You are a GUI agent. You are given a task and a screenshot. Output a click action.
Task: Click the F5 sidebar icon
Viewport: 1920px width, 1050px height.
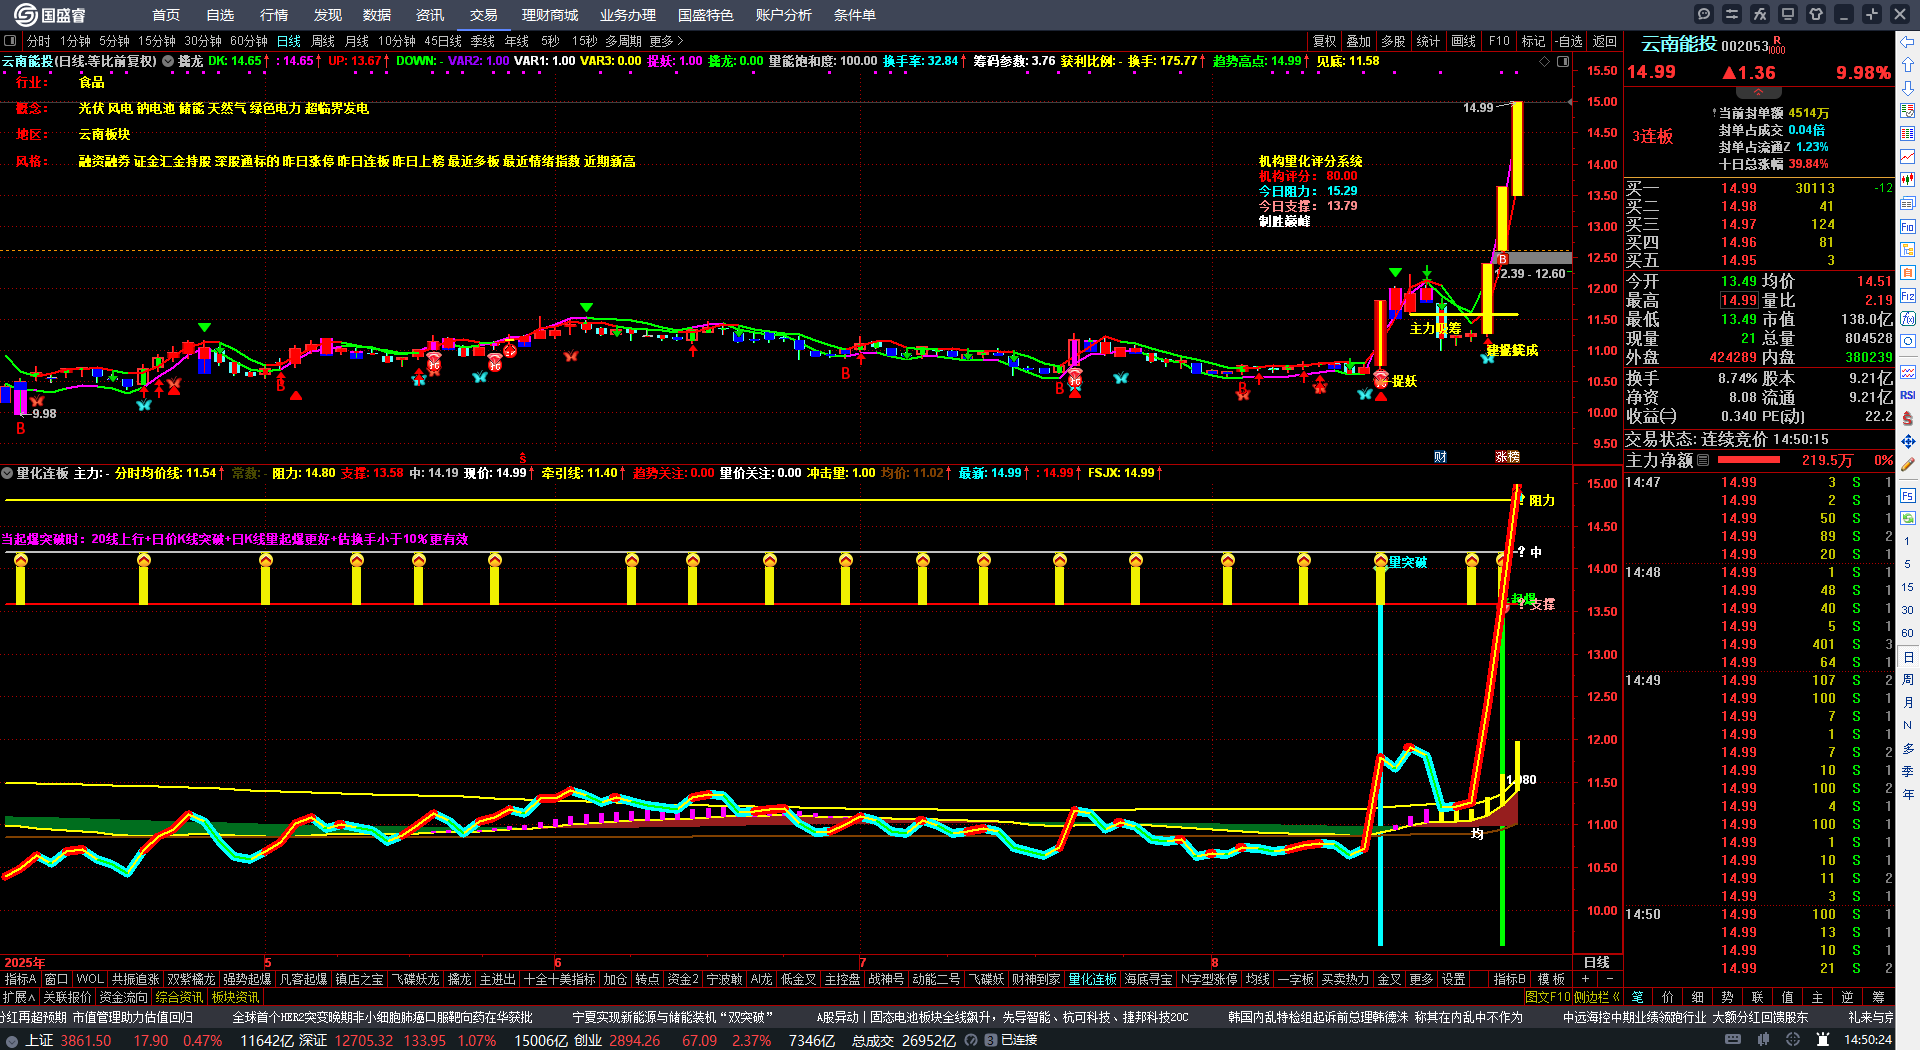1908,495
